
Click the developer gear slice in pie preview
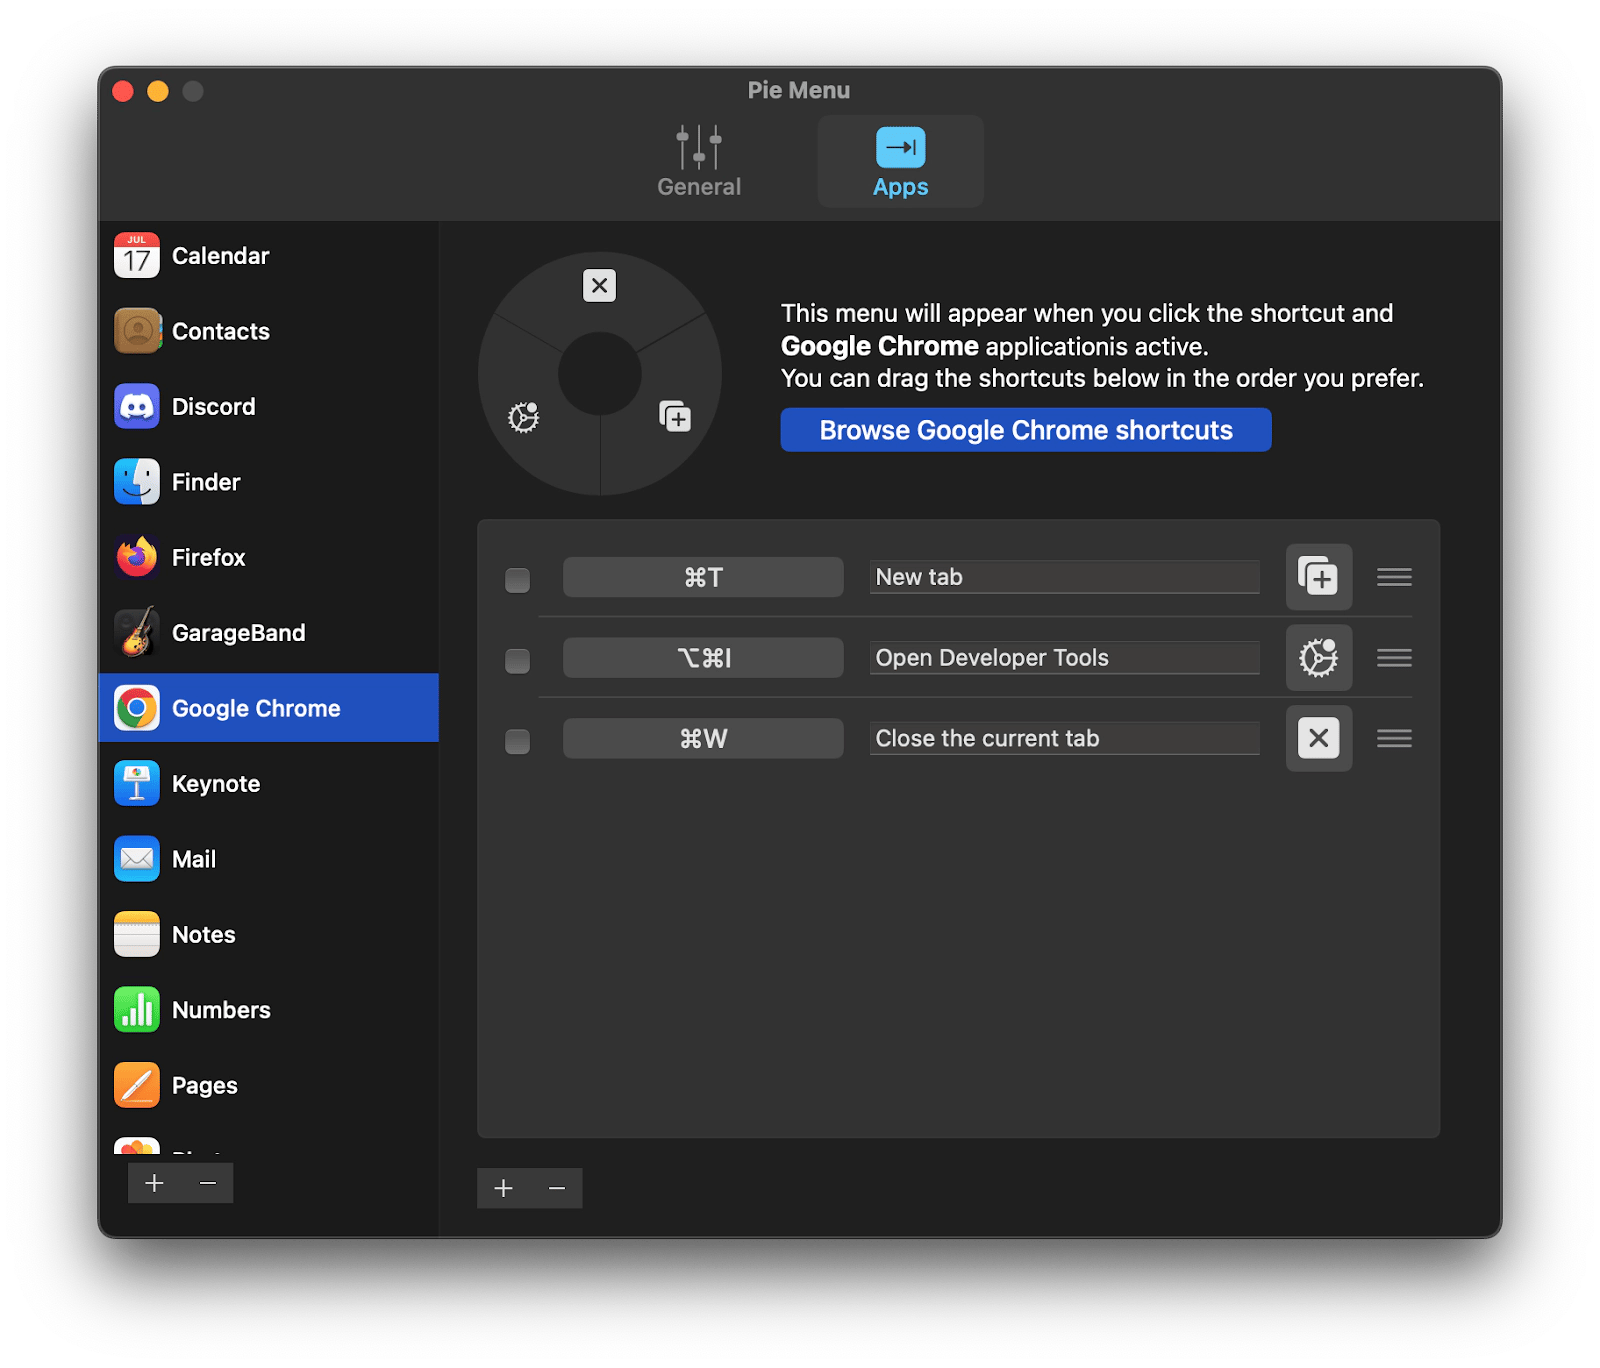pos(524,416)
